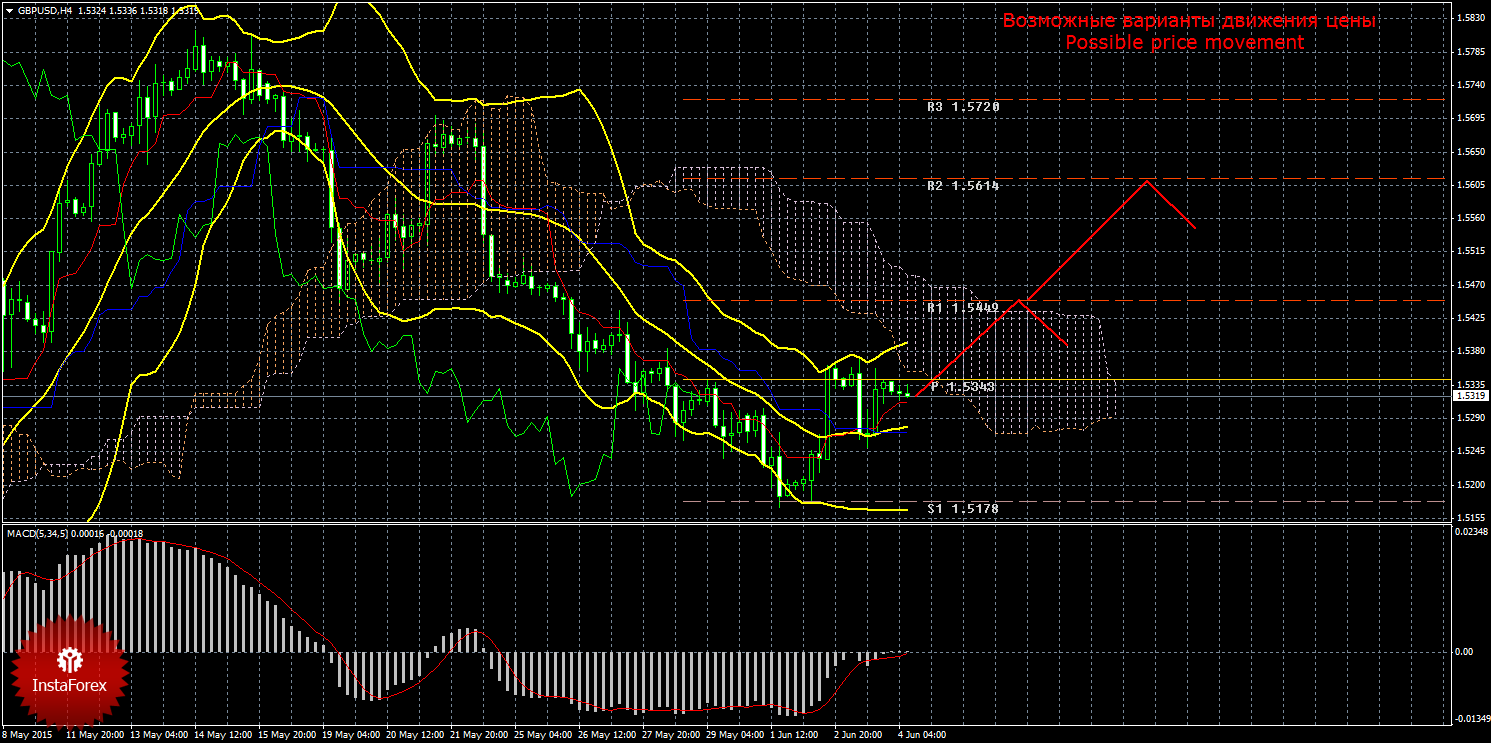Click the 8 May 2015 date on time axis
The width and height of the screenshot is (1491, 743).
coord(27,734)
